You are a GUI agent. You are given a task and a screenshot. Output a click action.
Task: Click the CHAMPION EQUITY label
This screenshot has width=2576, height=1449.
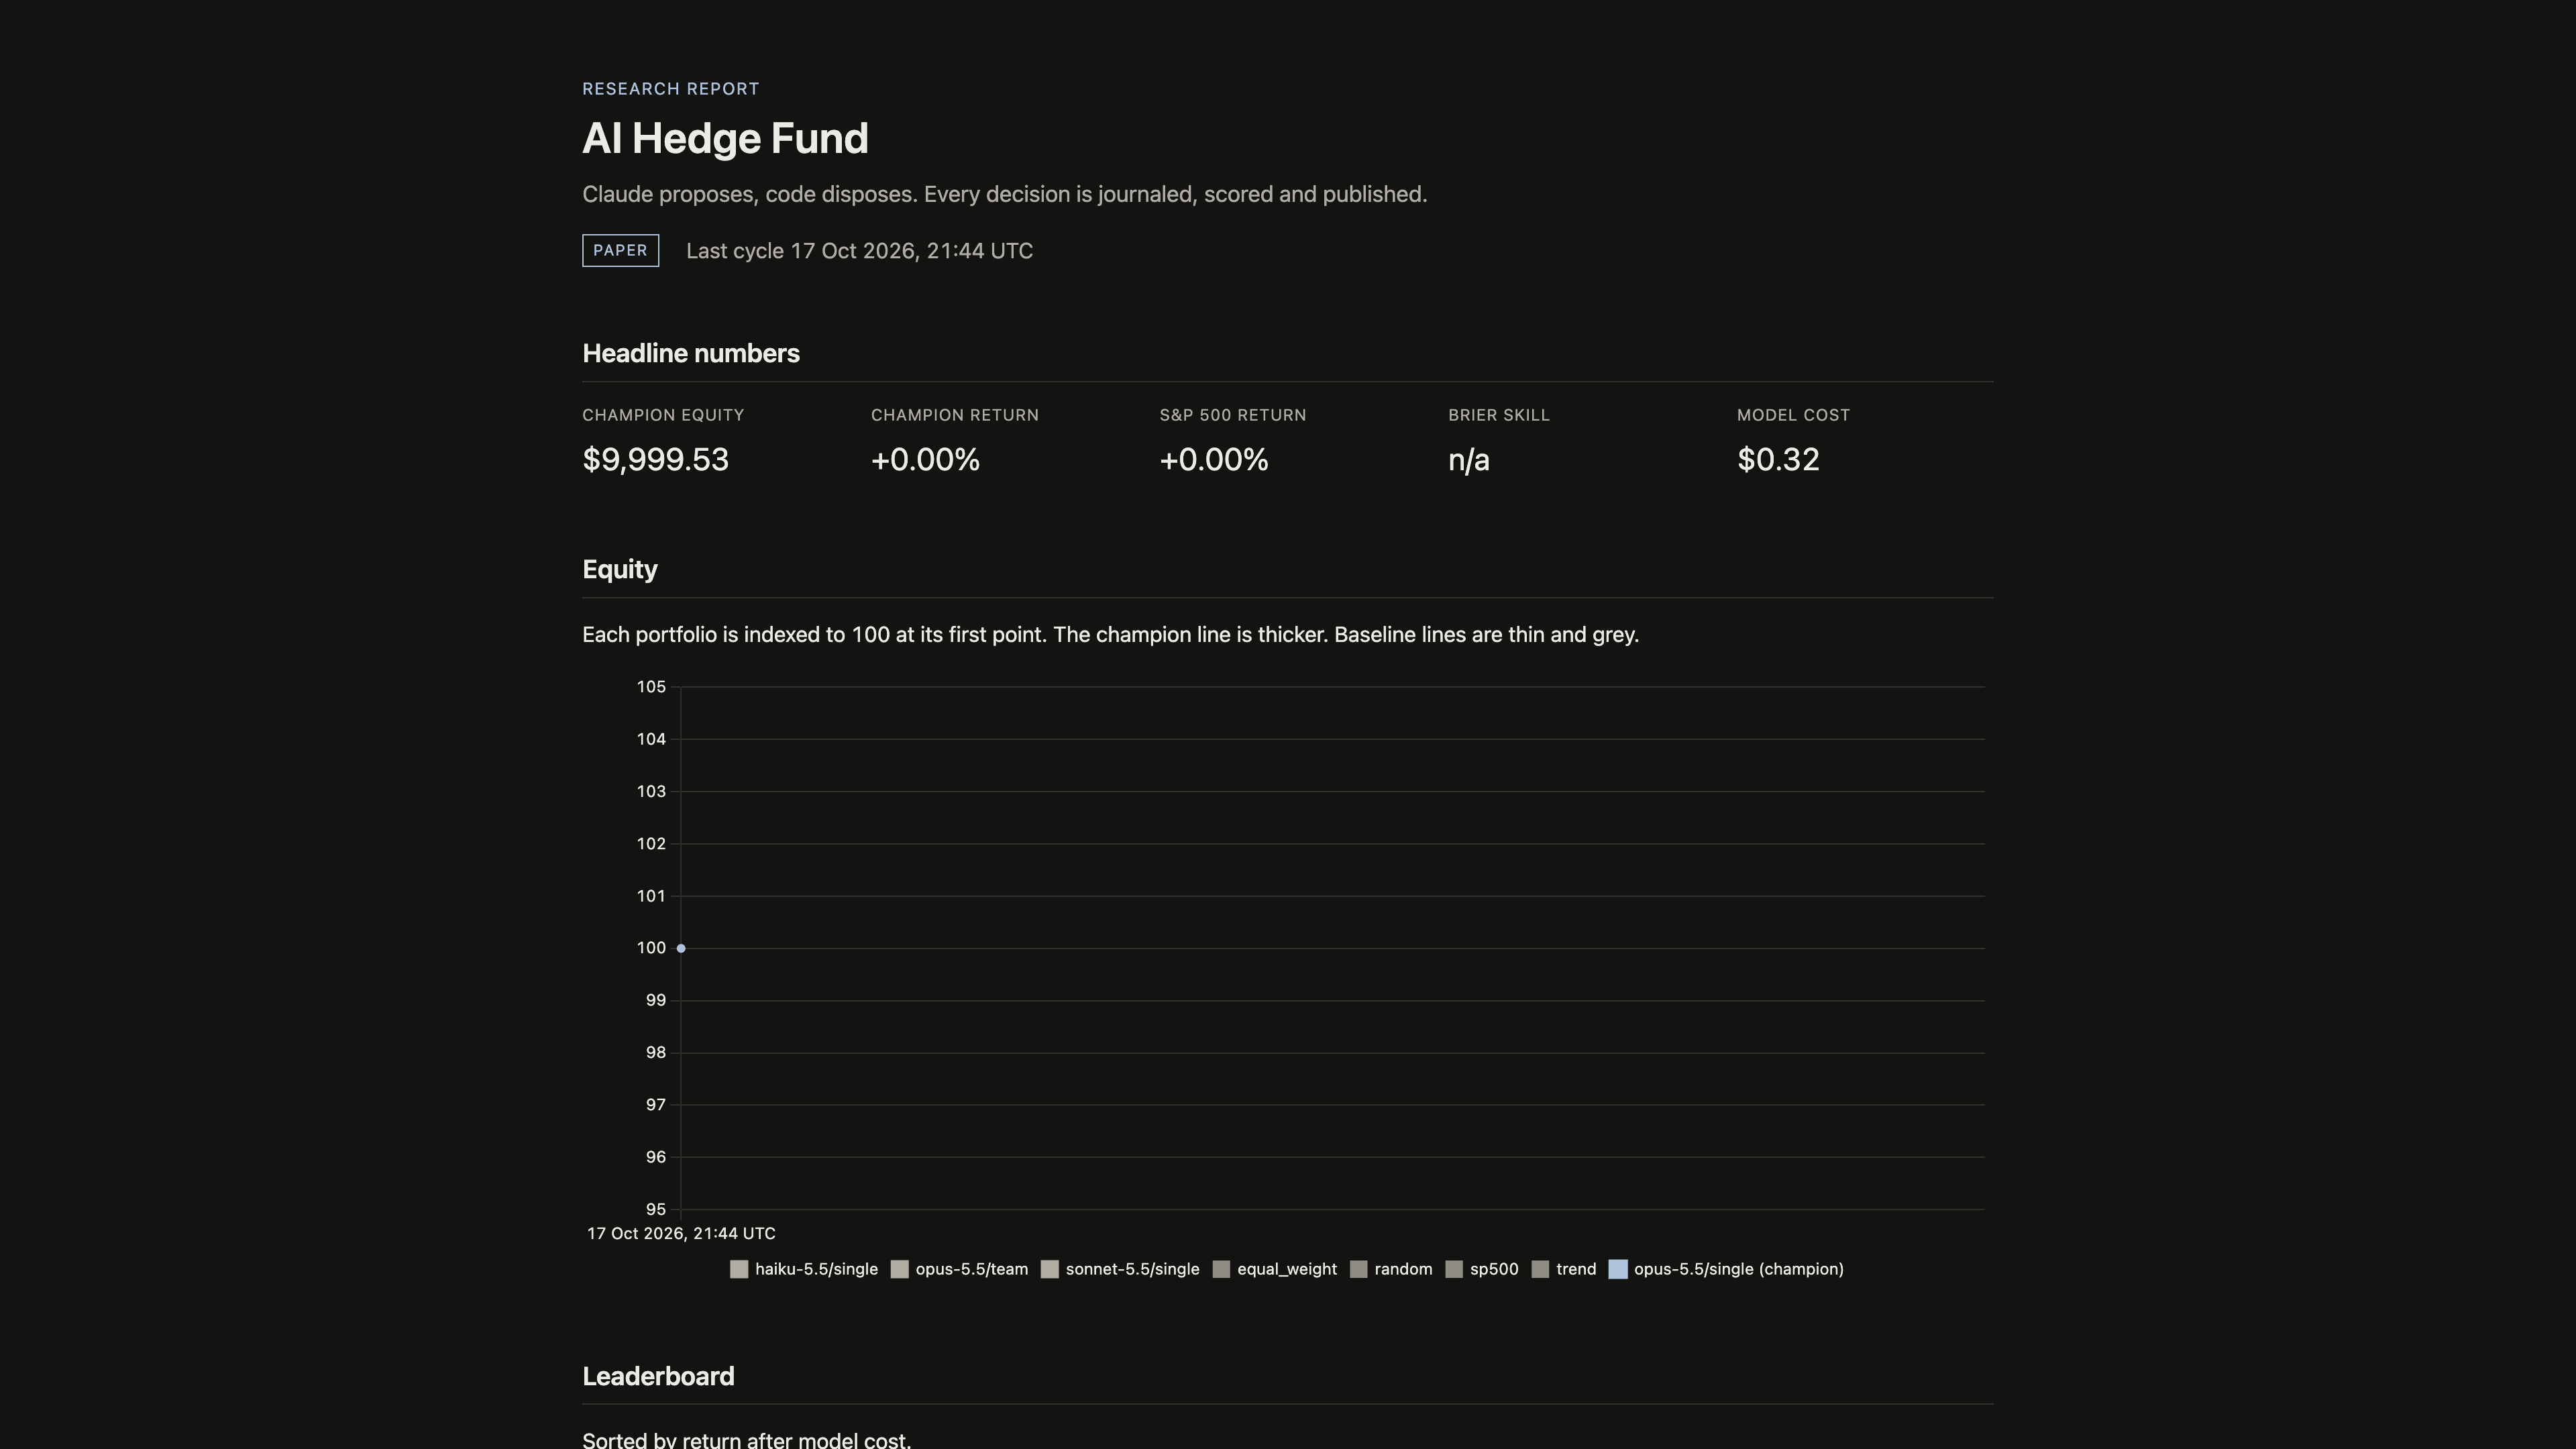663,415
